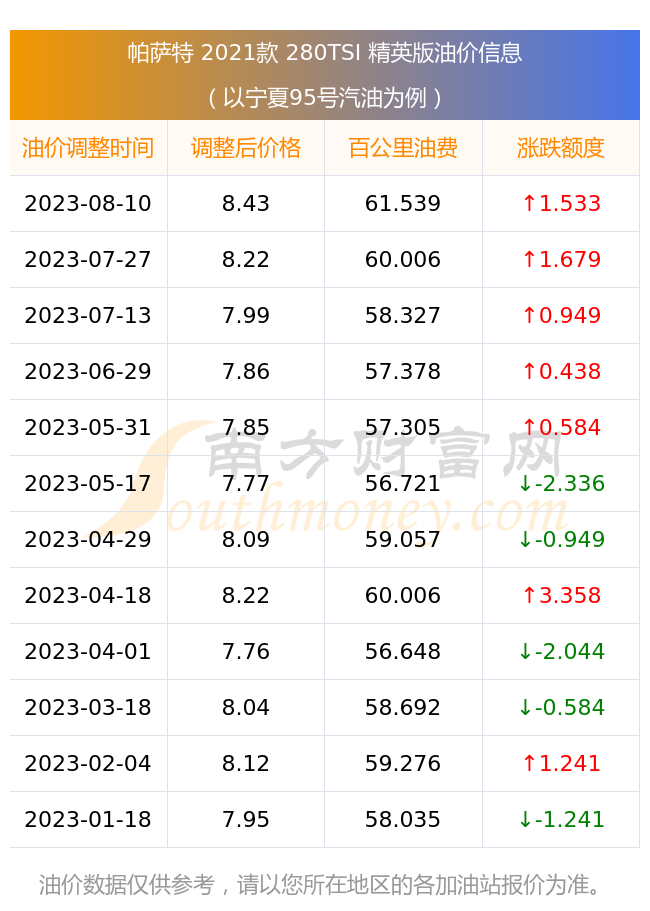The image size is (650, 911).
Task: Click the 涨跌额度 column header
Action: 561,148
